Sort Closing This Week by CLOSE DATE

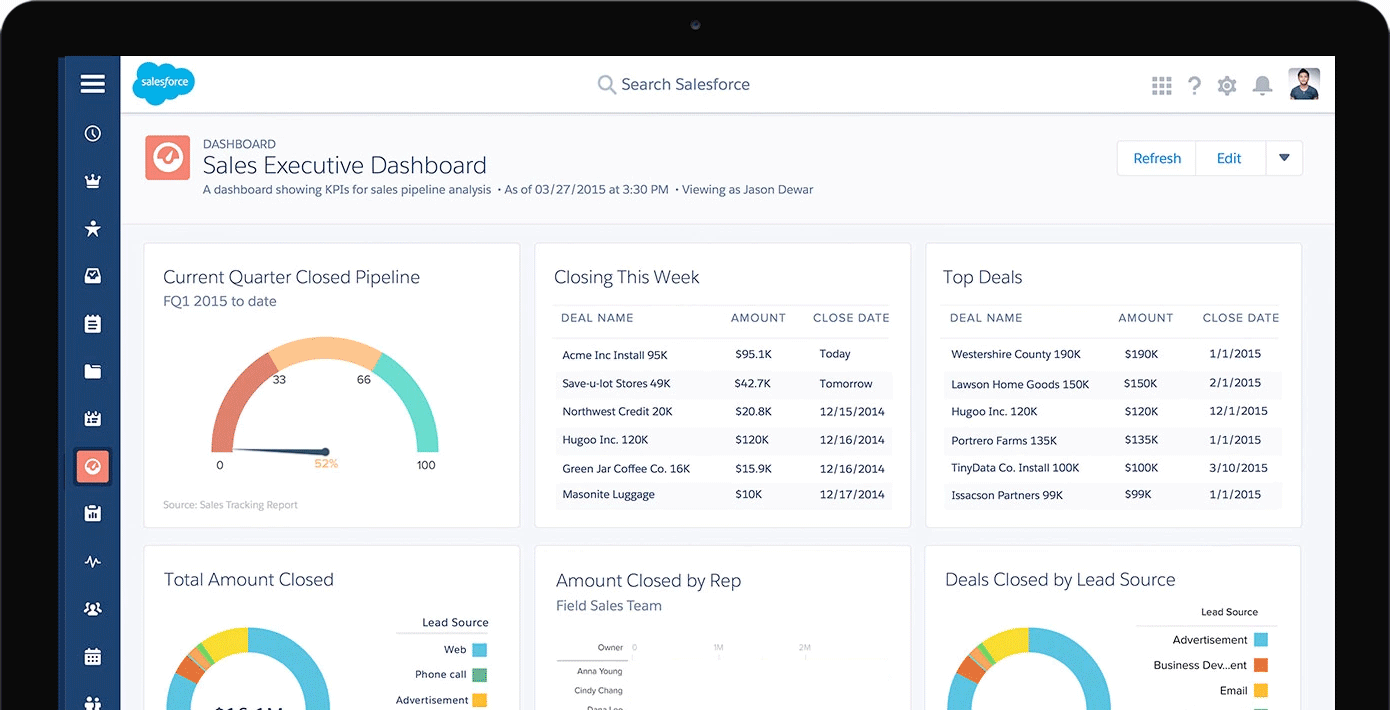tap(851, 318)
